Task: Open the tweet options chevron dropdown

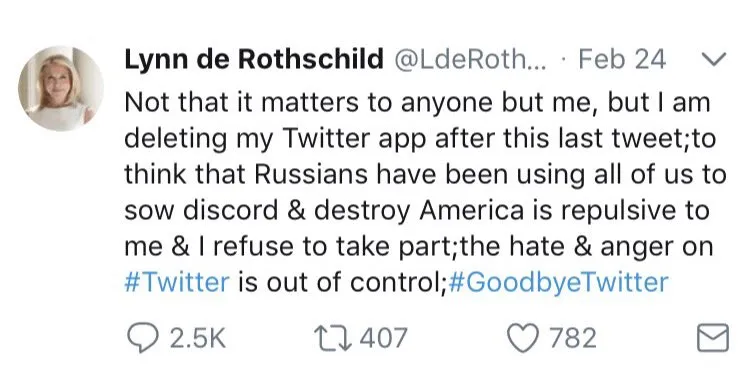Action: click(714, 59)
